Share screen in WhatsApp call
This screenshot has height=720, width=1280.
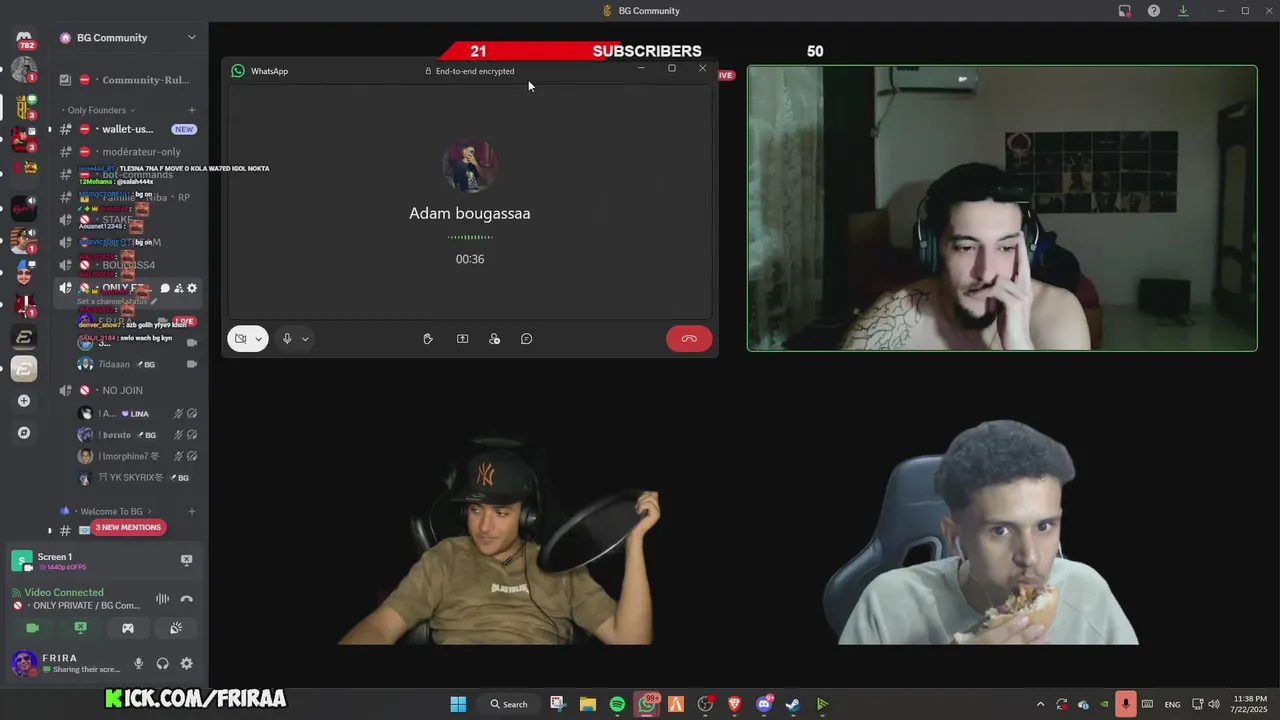click(x=462, y=339)
